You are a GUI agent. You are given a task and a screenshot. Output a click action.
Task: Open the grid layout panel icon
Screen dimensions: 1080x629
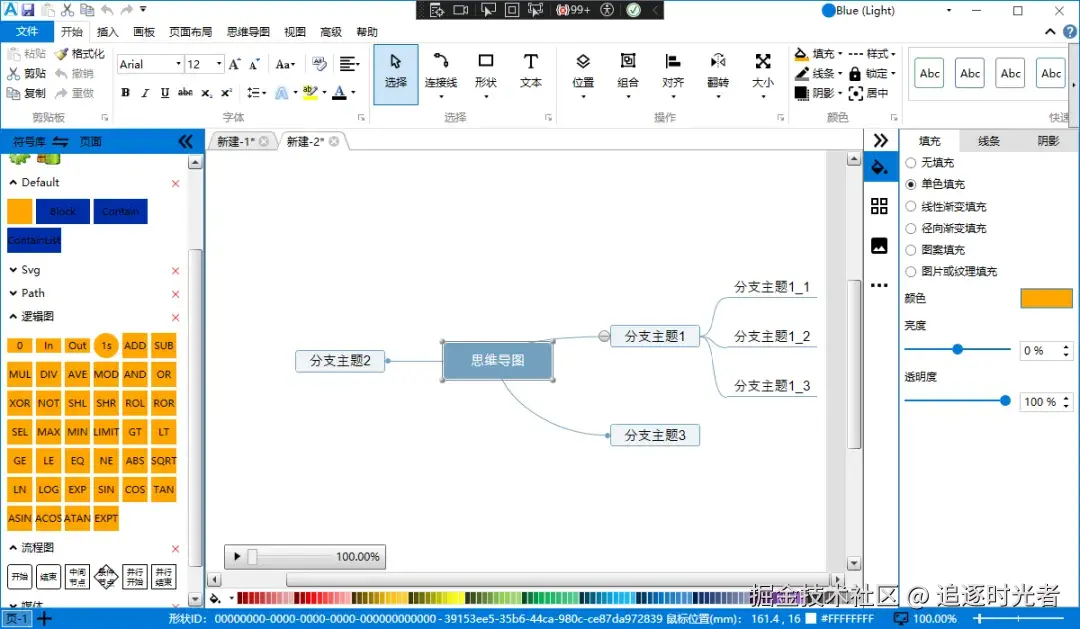click(x=880, y=206)
